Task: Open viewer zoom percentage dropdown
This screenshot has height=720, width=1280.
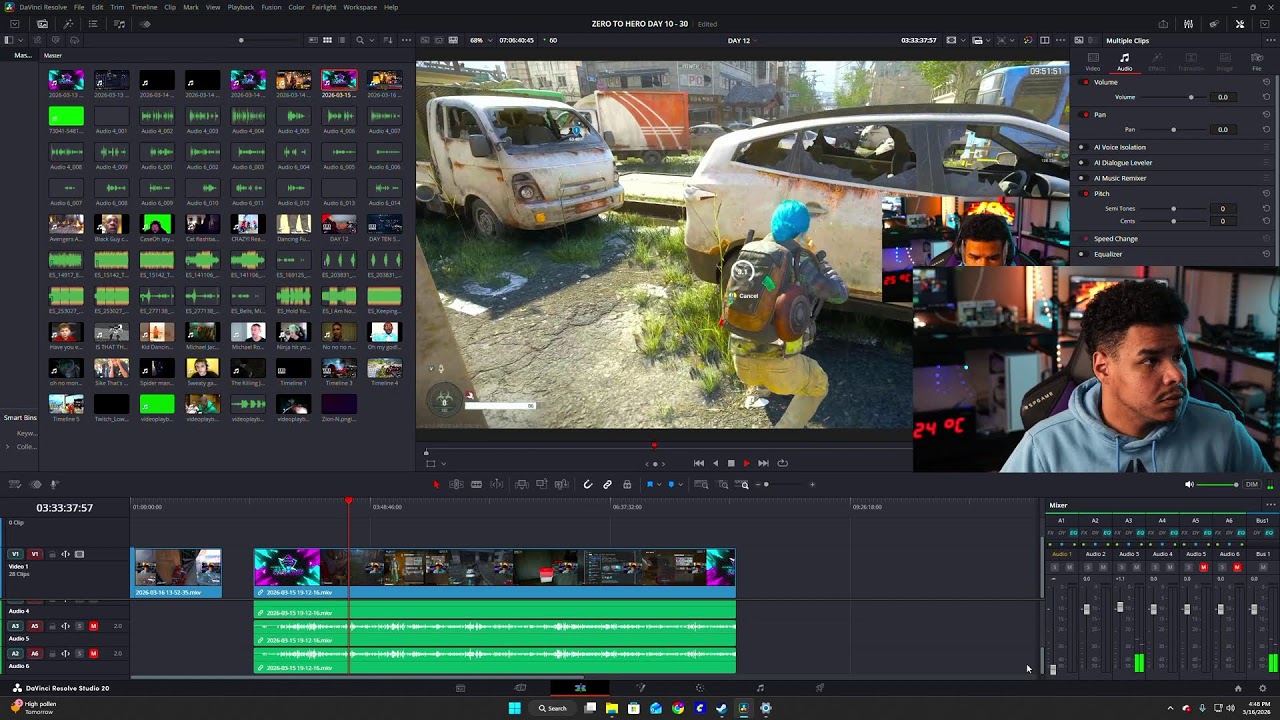Action: click(480, 40)
